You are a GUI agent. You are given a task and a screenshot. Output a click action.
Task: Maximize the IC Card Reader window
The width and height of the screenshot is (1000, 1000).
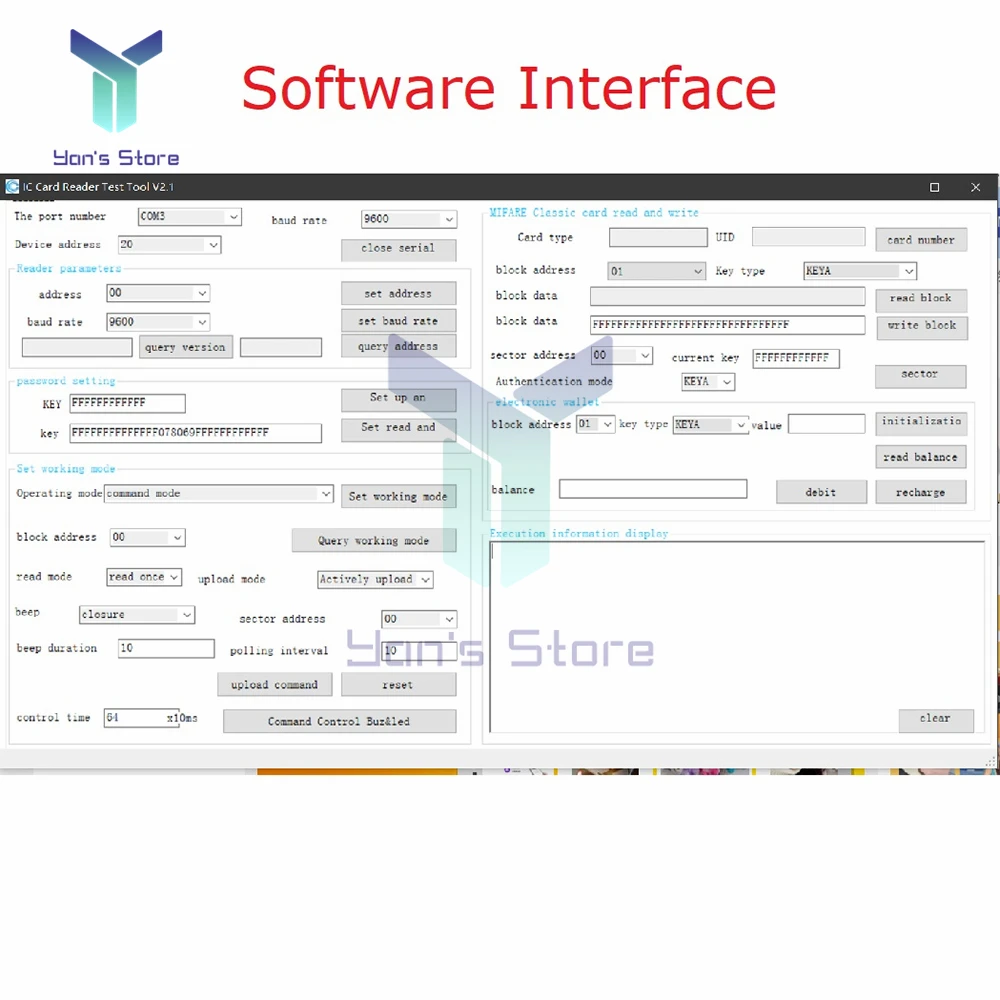click(x=934, y=188)
